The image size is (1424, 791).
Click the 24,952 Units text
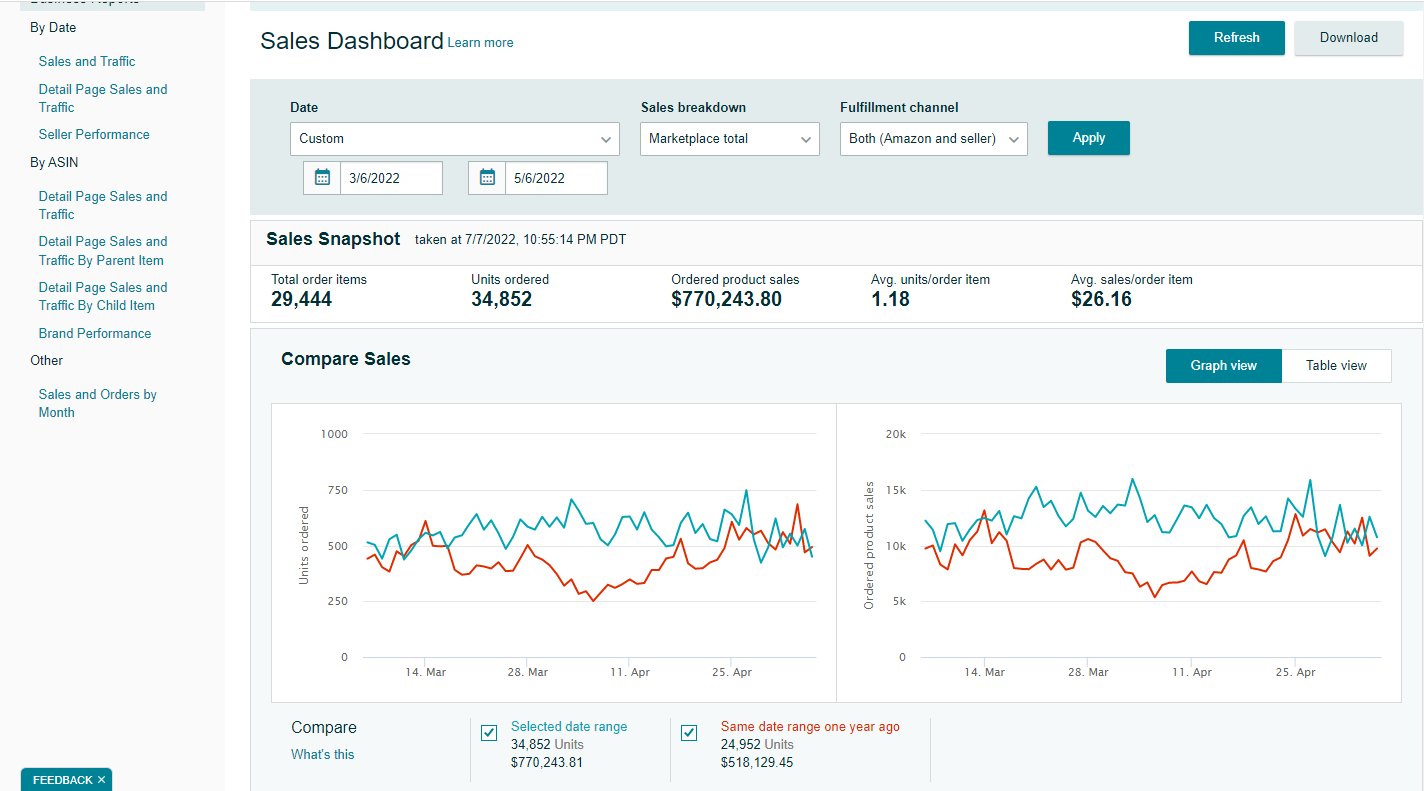click(757, 745)
